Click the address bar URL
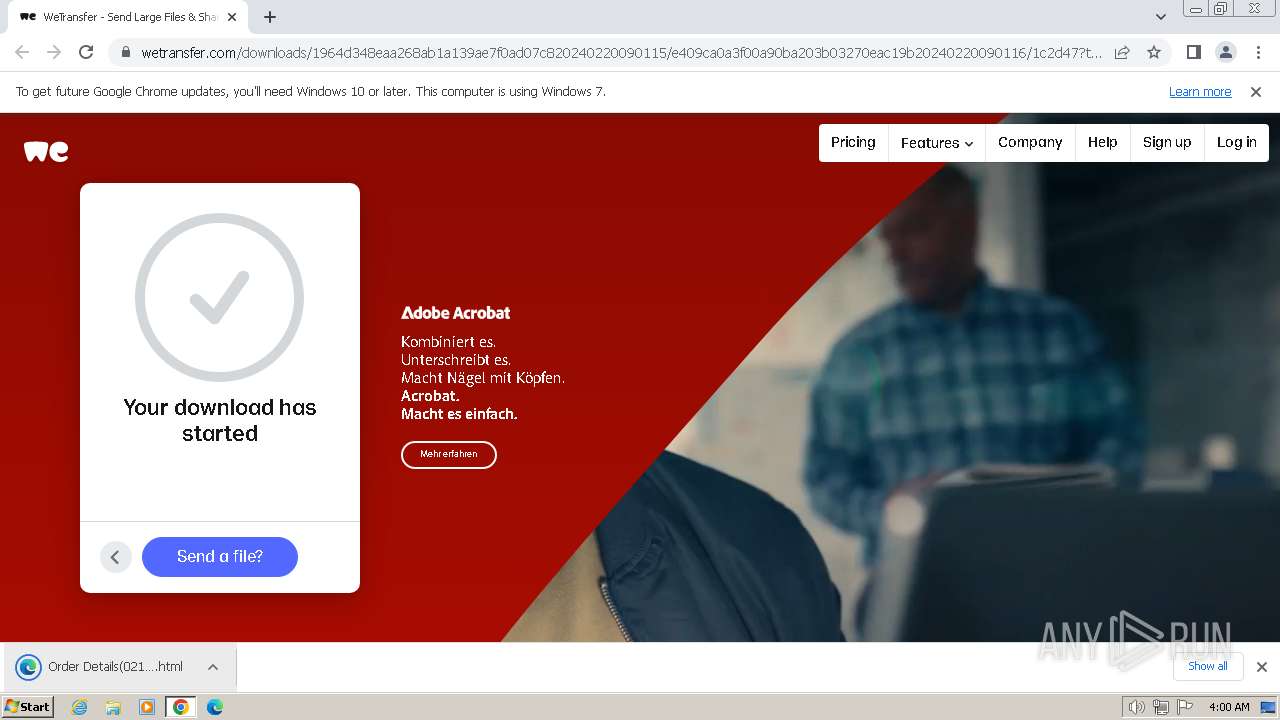The image size is (1280, 720). 621,52
